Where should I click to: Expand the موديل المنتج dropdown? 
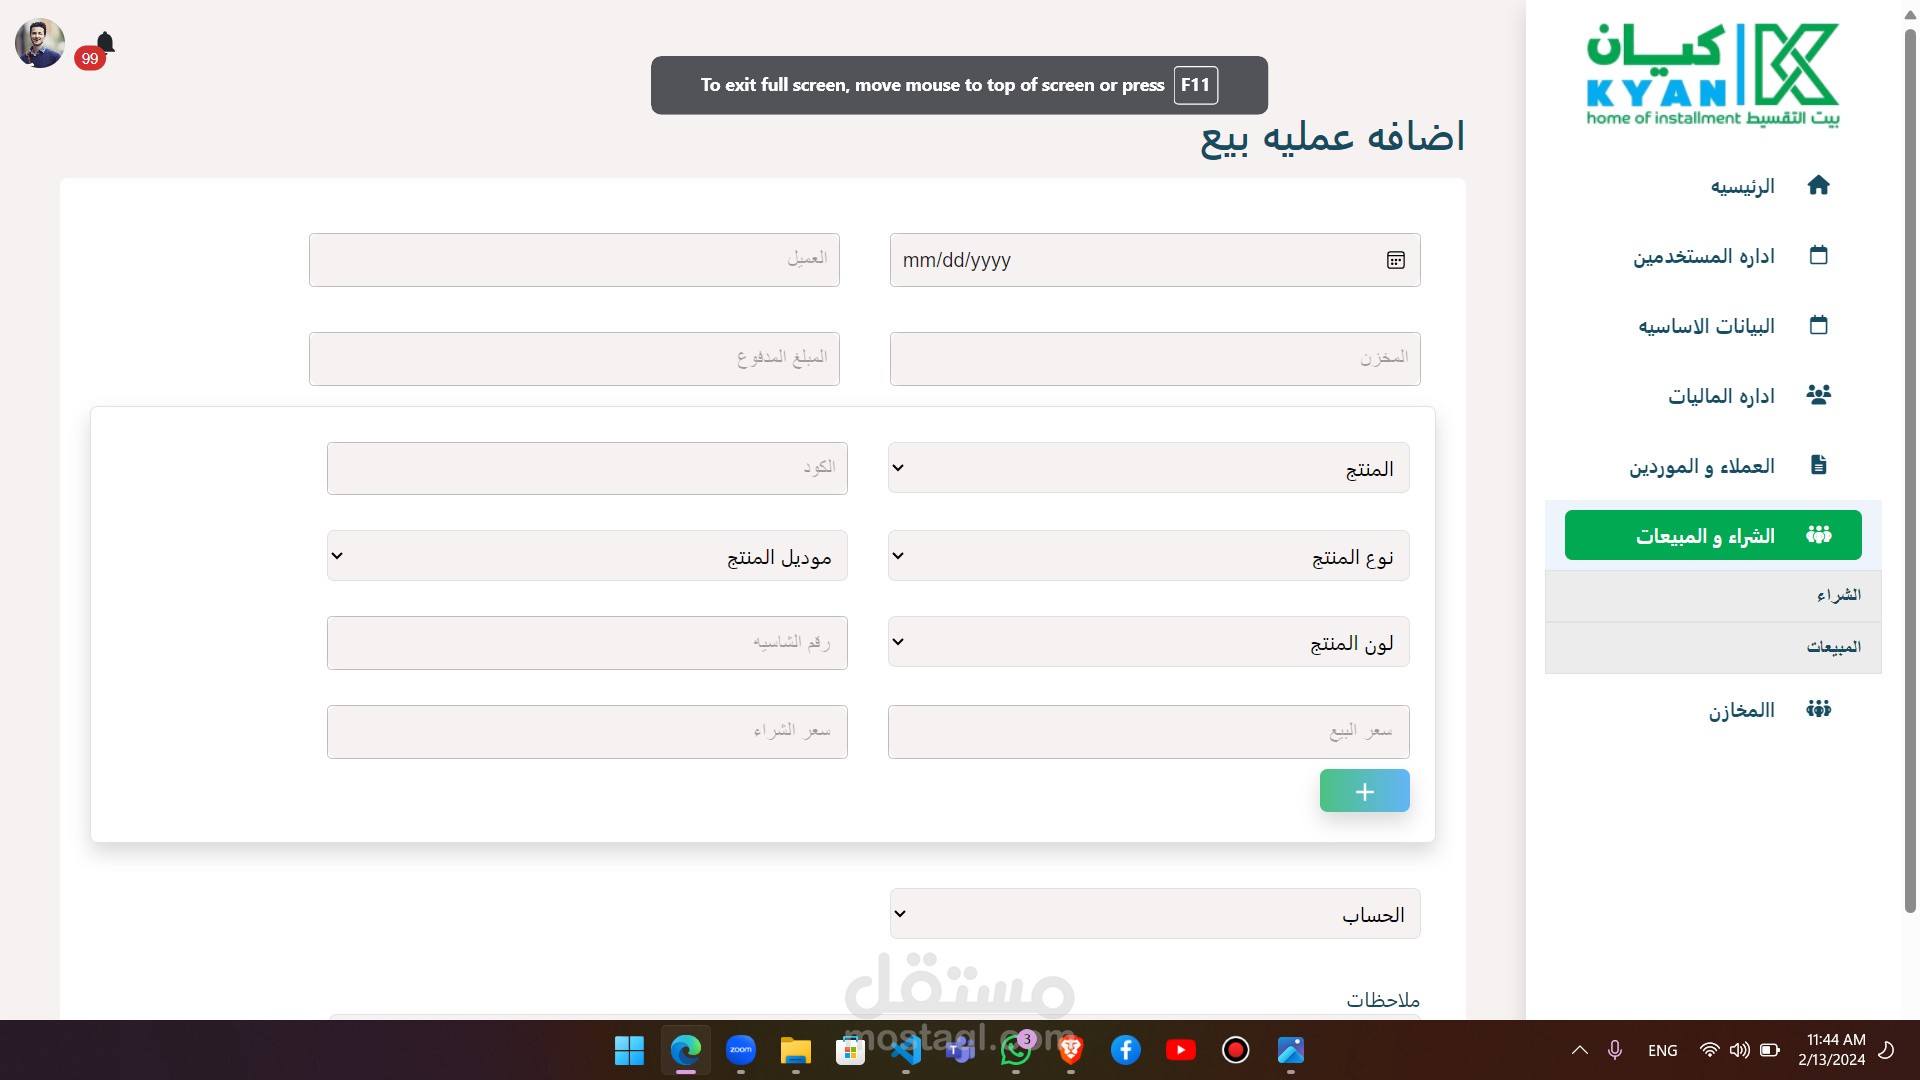pyautogui.click(x=587, y=556)
